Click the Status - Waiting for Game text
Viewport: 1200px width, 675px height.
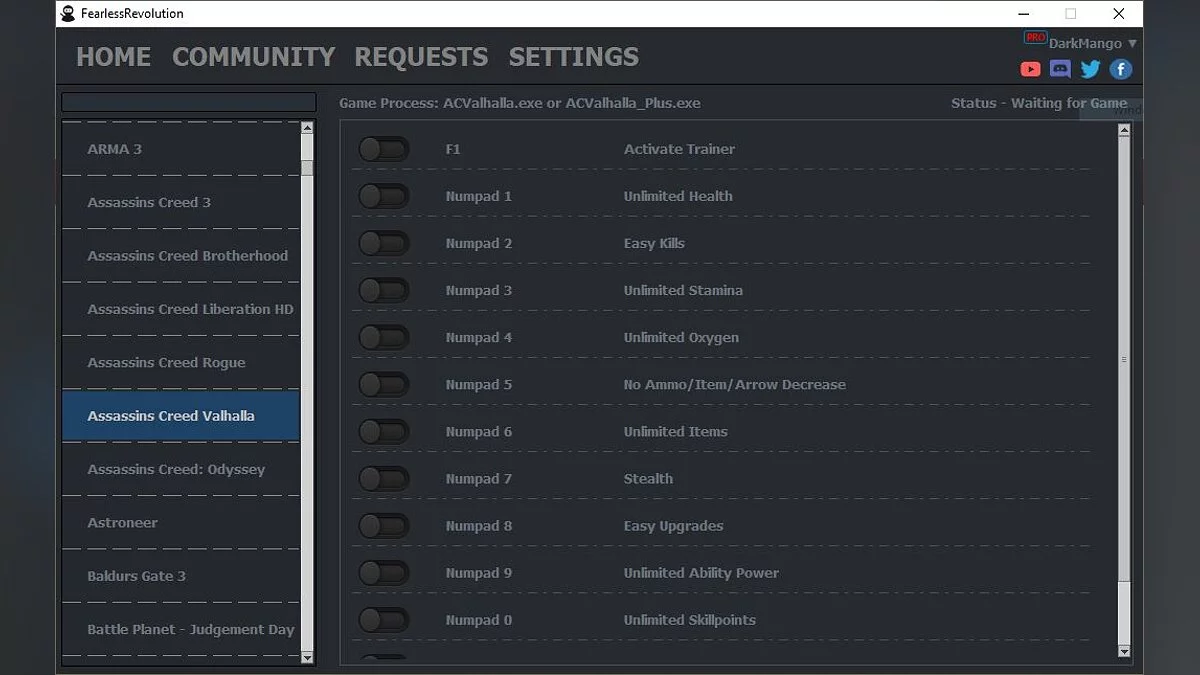tap(1039, 103)
